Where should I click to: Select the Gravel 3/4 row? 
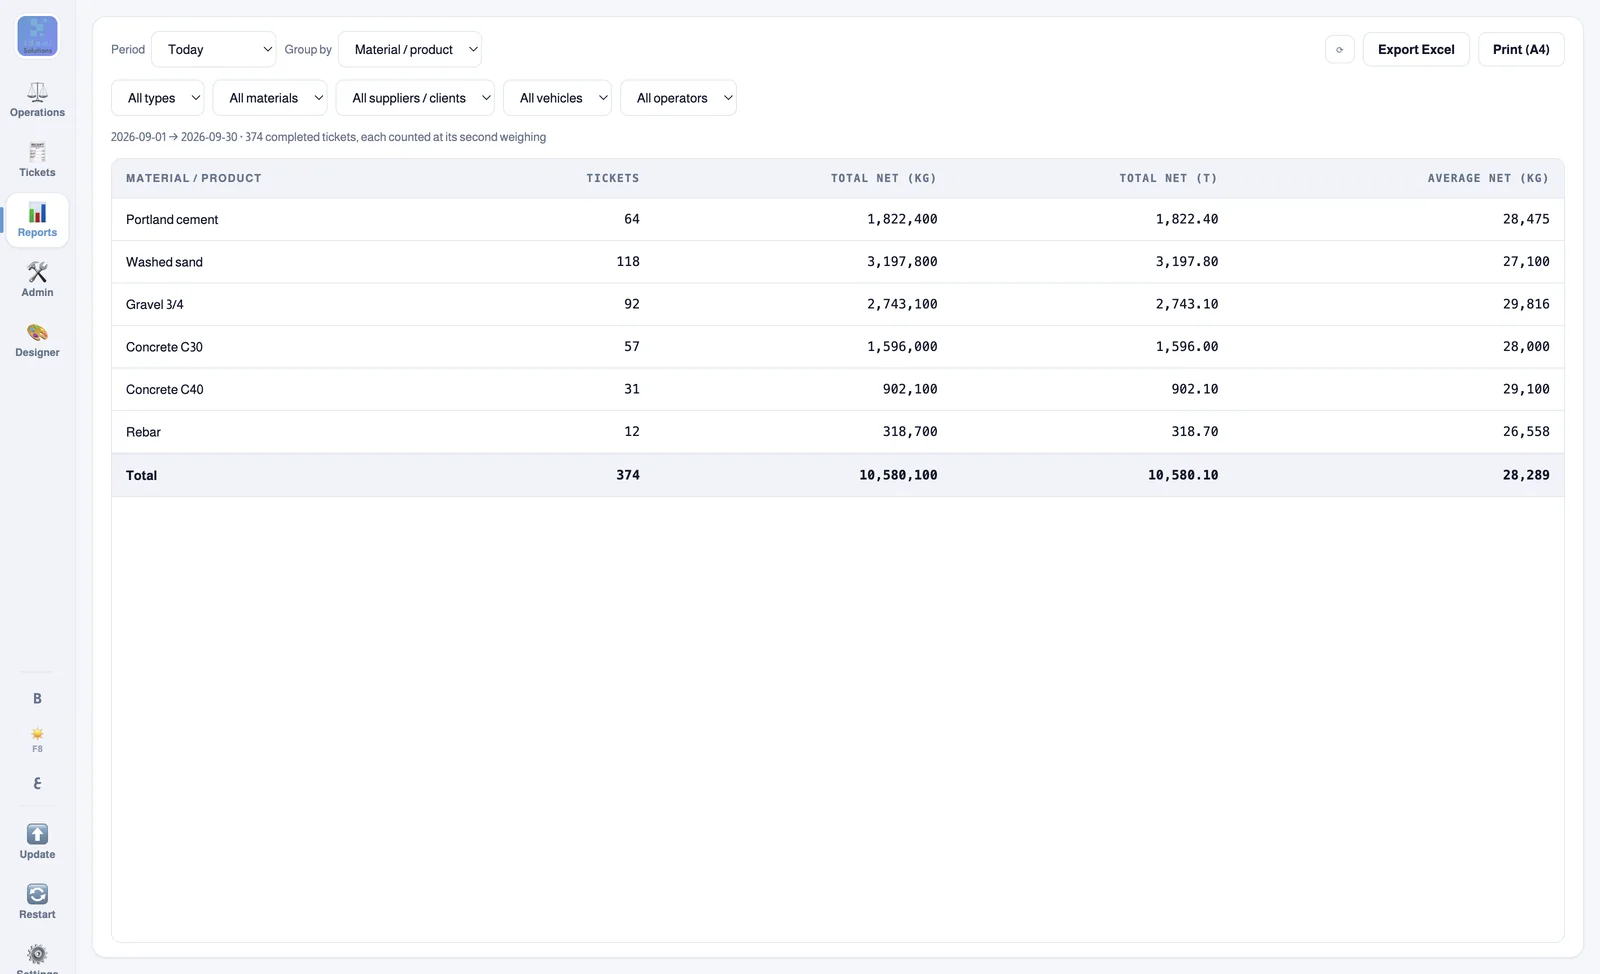tap(838, 304)
